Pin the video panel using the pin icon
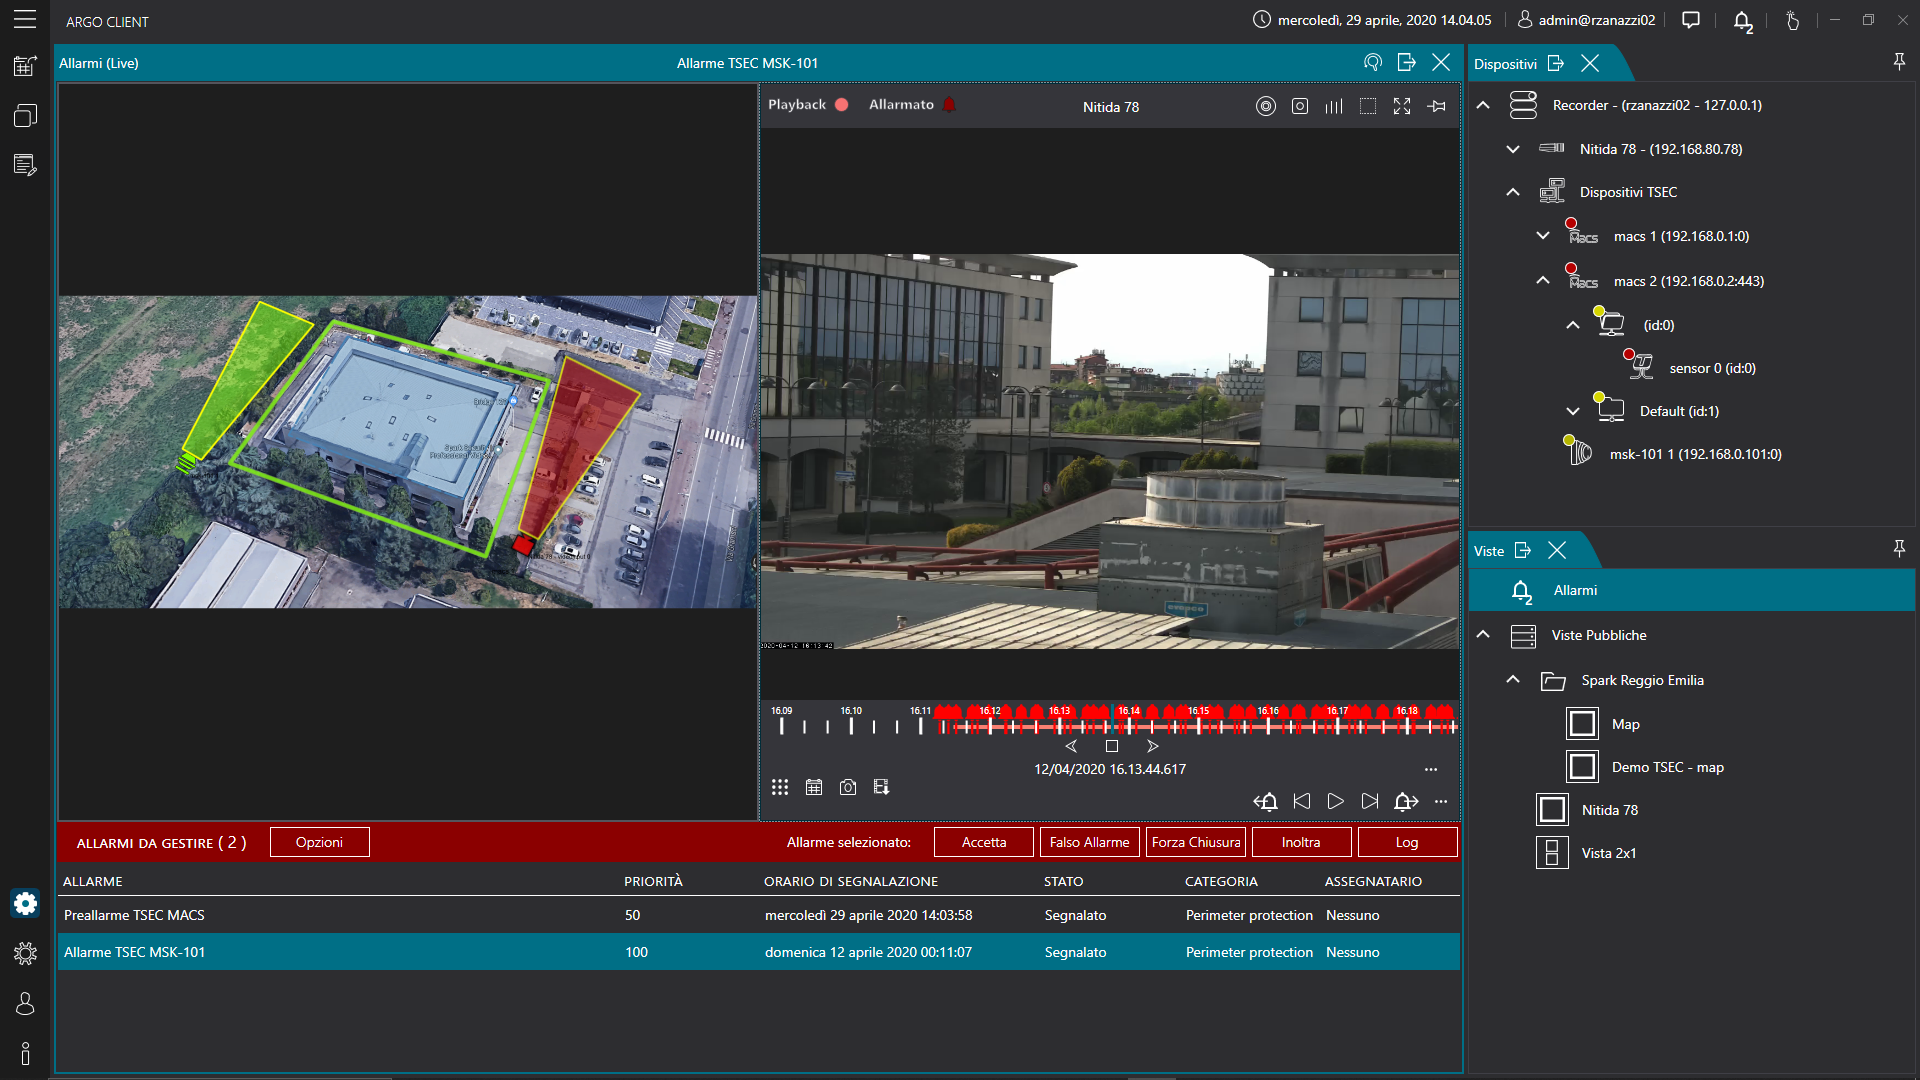 (x=1437, y=106)
